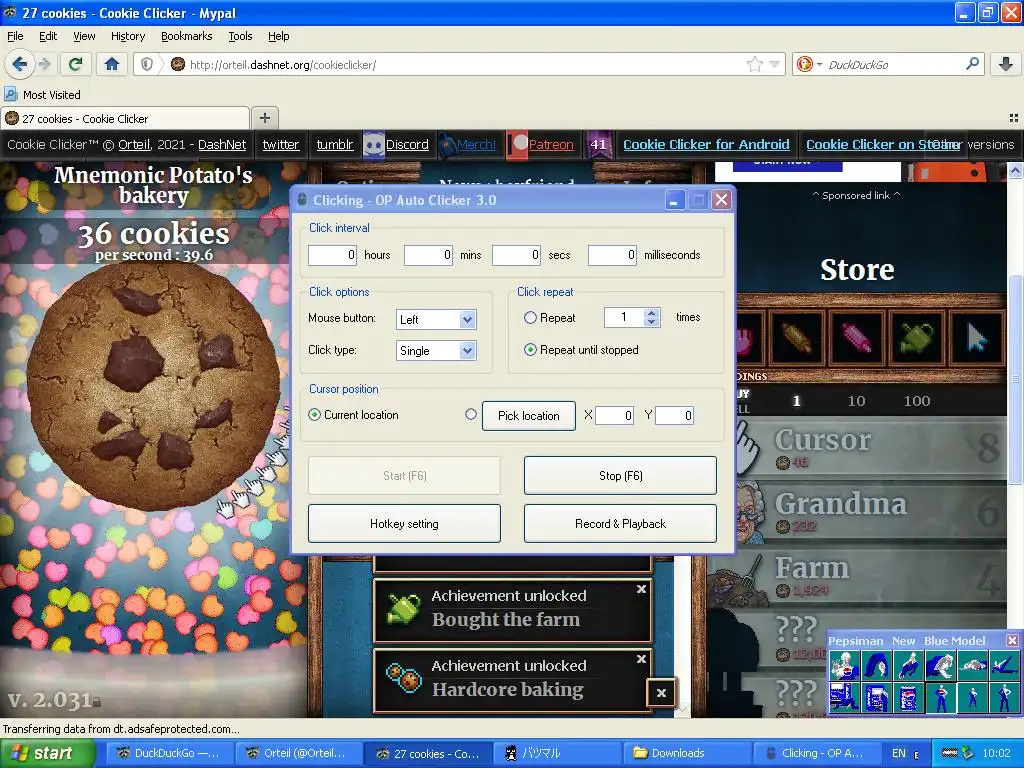Viewport: 1024px width, 768px height.
Task: Open the History menu
Action: [x=128, y=36]
